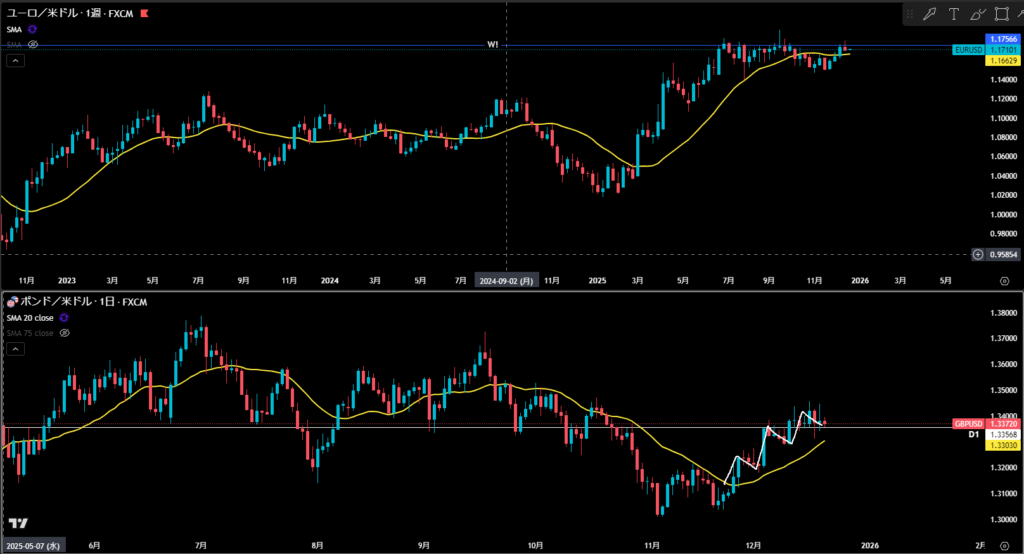Click the plus icon beside 0.95854 price
This screenshot has width=1024, height=554.
977,254
